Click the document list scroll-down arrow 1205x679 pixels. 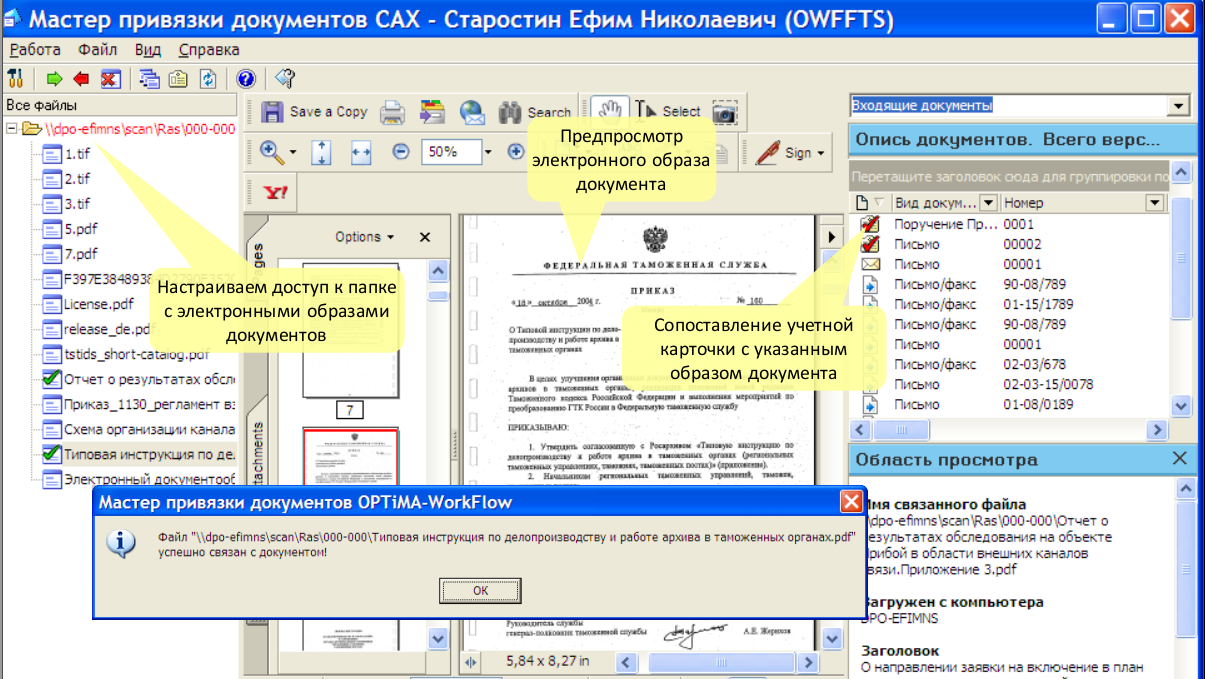point(1181,406)
